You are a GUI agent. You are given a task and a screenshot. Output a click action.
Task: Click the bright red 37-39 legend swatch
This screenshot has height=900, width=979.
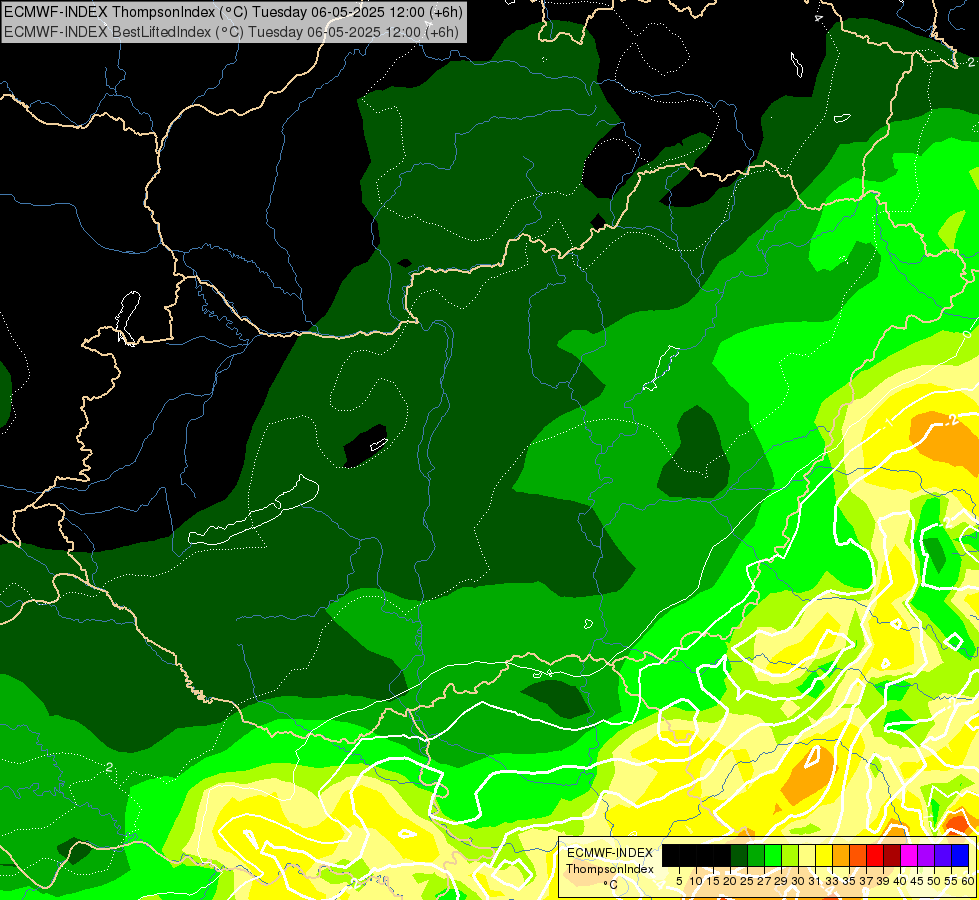tap(875, 855)
